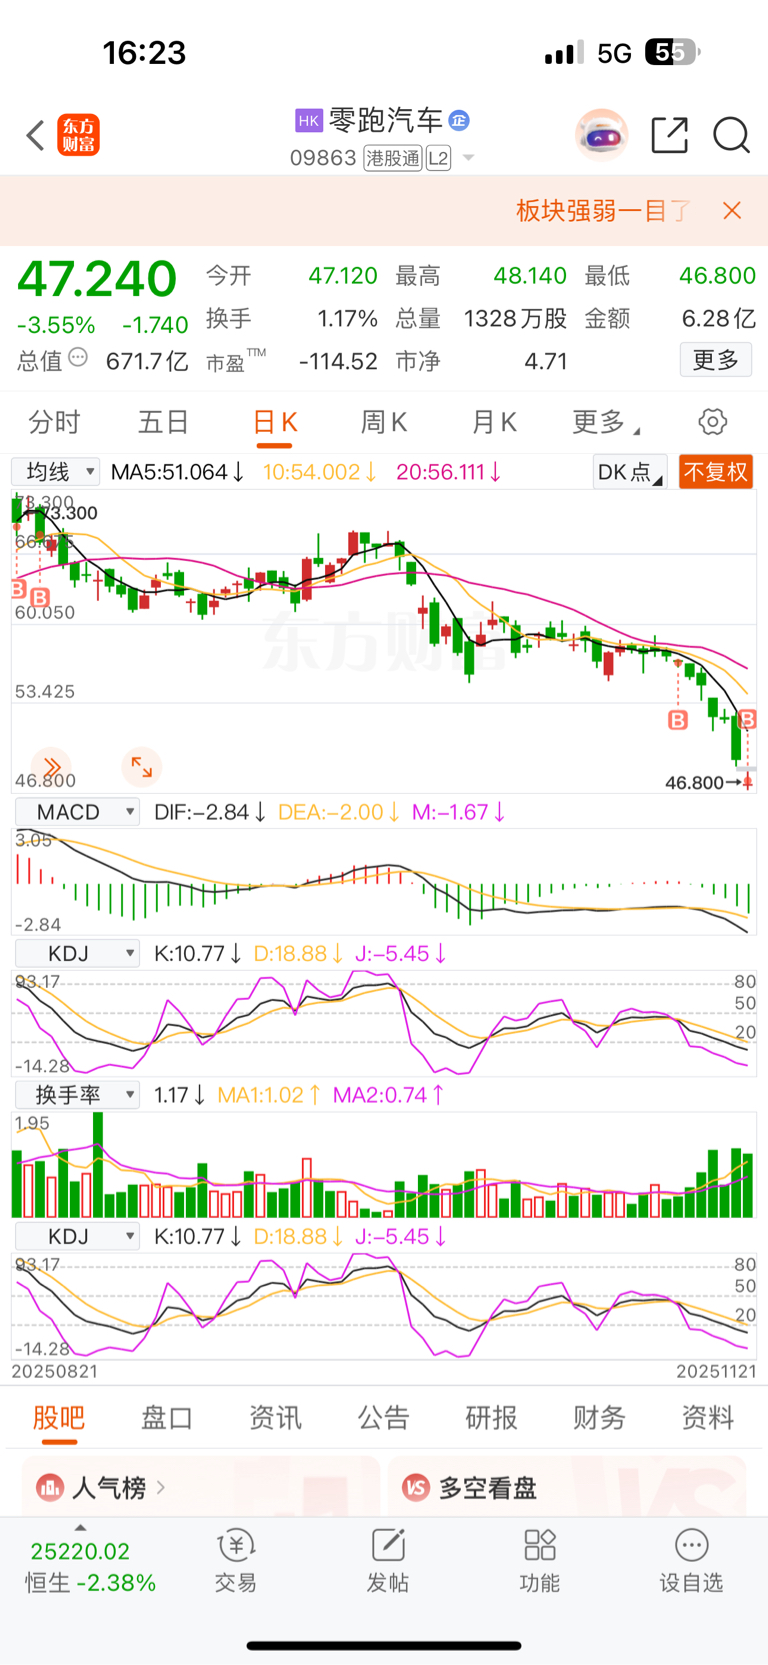Image resolution: width=768 pixels, height=1665 pixels.
Task: Open the MACD indicator dropdown
Action: pyautogui.click(x=76, y=812)
